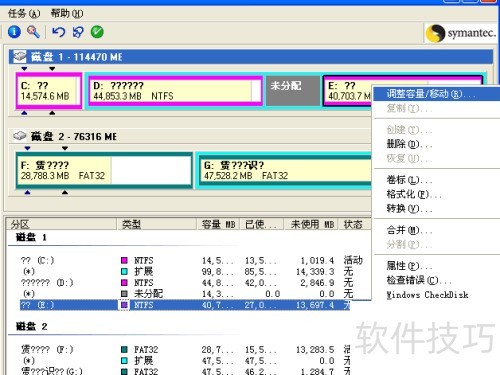500x375 pixels.
Task: Select the C: partition block
Action: (49, 91)
